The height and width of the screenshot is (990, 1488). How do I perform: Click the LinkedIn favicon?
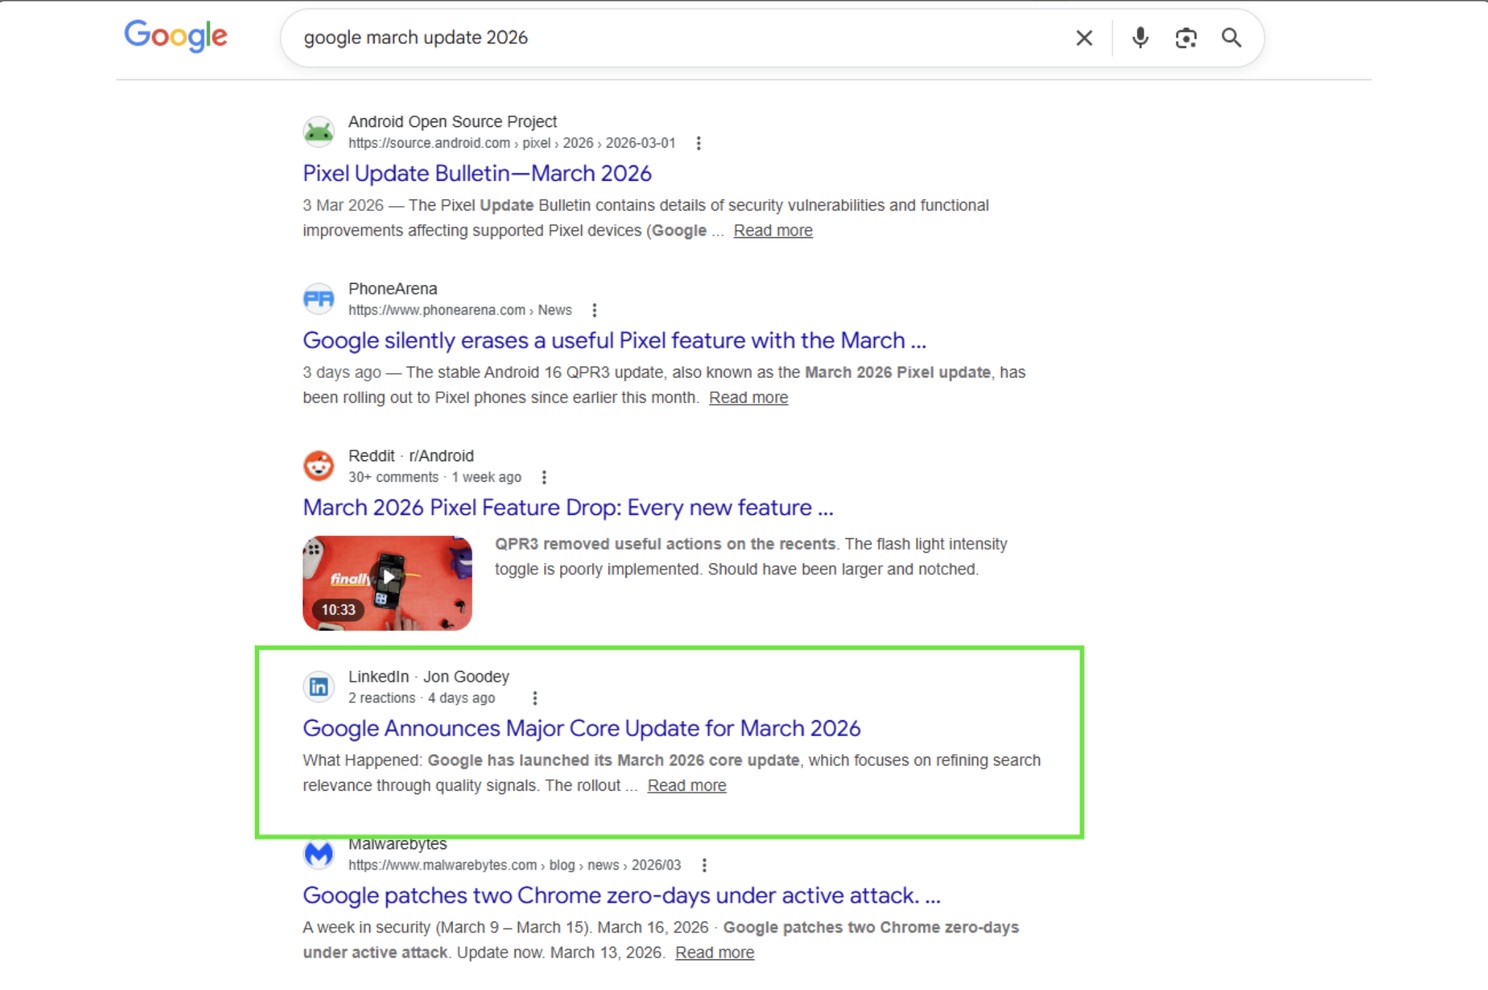(318, 686)
